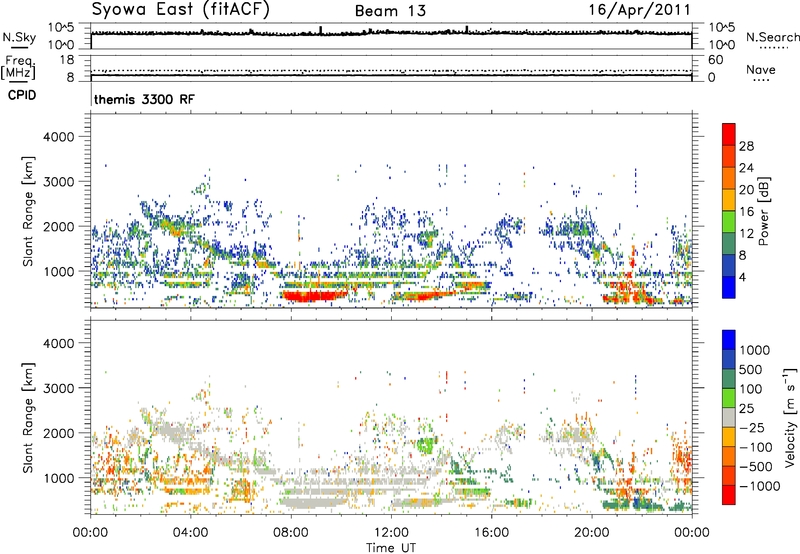
Task: Click the gray middle segment of velocity colorbar
Action: tap(729, 417)
